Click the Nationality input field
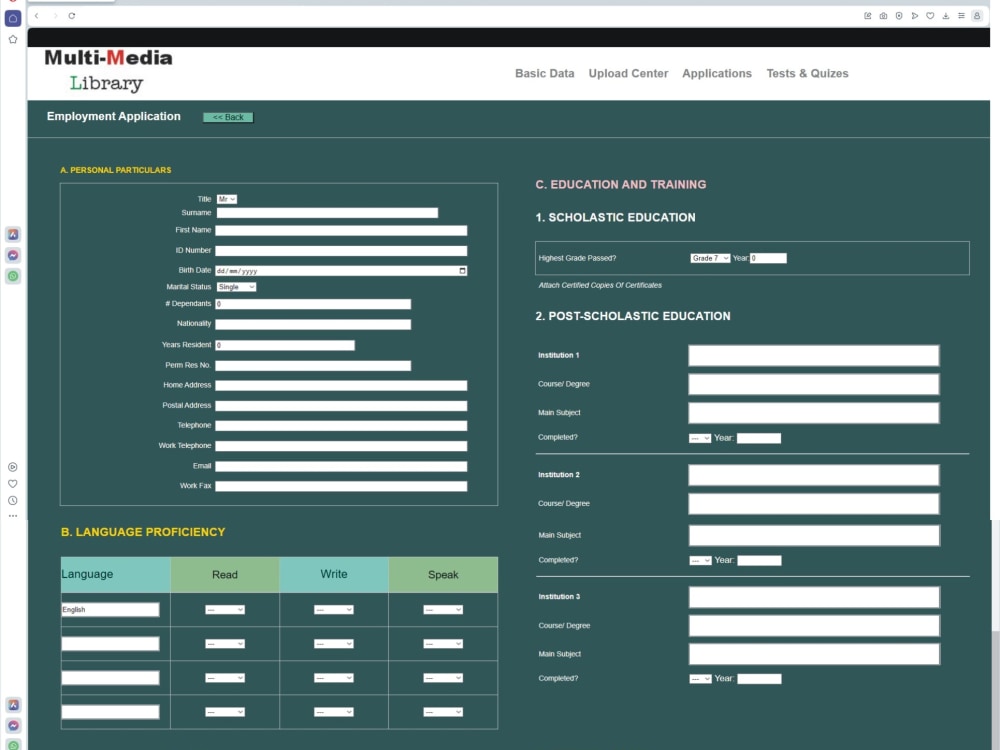 313,324
